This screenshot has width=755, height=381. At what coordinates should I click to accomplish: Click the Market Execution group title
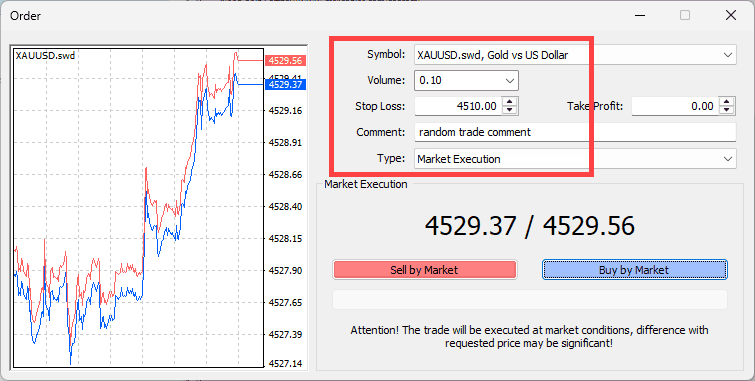366,184
